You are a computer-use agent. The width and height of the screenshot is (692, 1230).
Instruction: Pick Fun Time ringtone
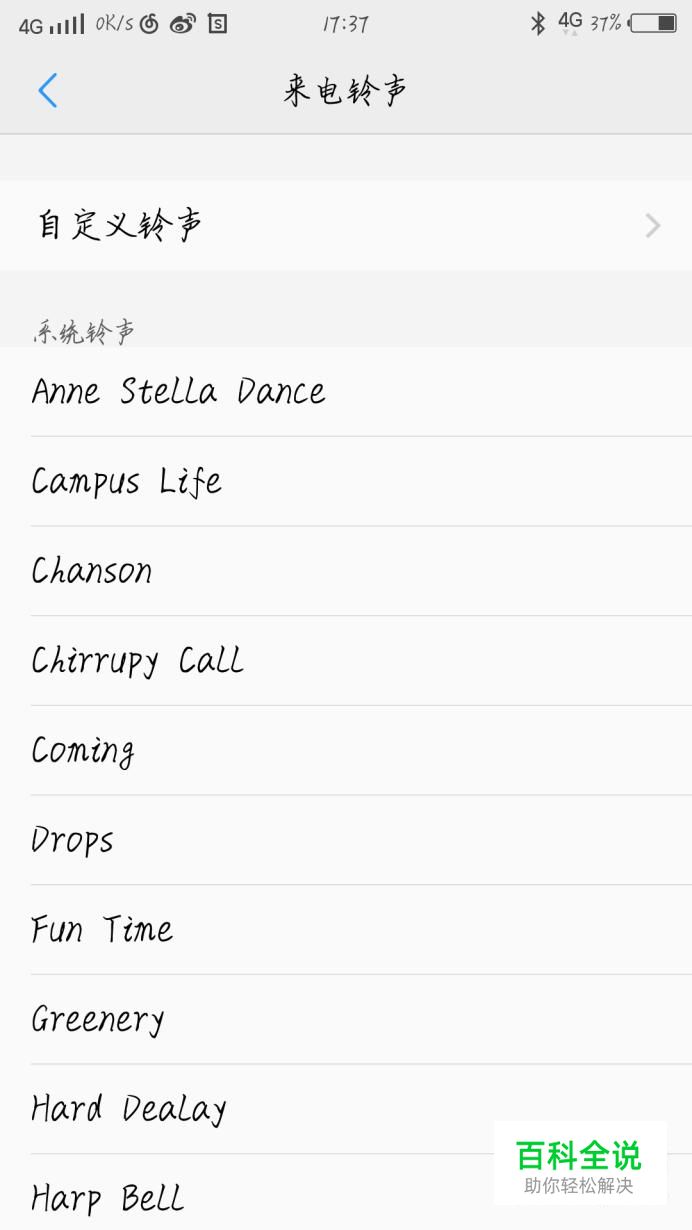pyautogui.click(x=102, y=930)
